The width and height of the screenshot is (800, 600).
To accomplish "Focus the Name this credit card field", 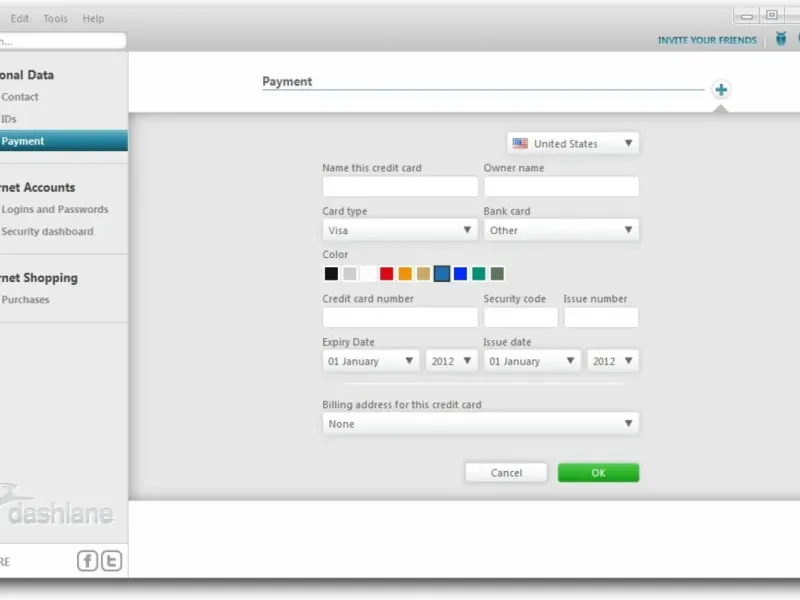I will click(400, 186).
